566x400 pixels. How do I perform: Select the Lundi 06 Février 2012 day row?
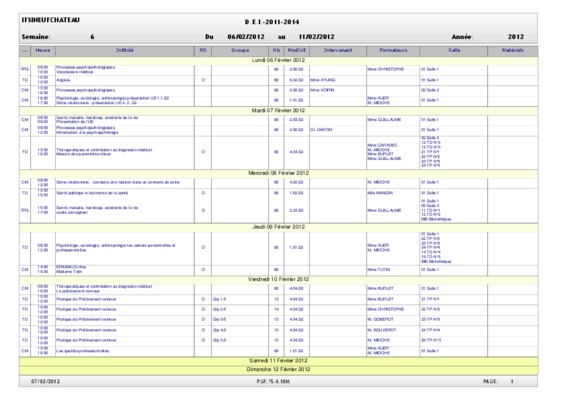278,60
